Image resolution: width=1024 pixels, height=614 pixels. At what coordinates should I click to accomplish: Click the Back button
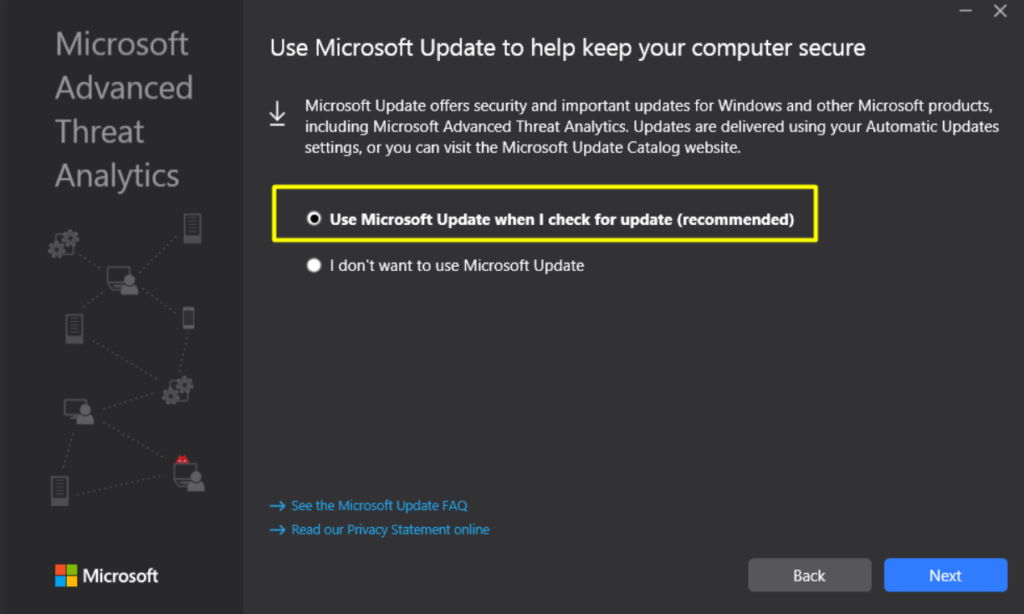pyautogui.click(x=809, y=575)
